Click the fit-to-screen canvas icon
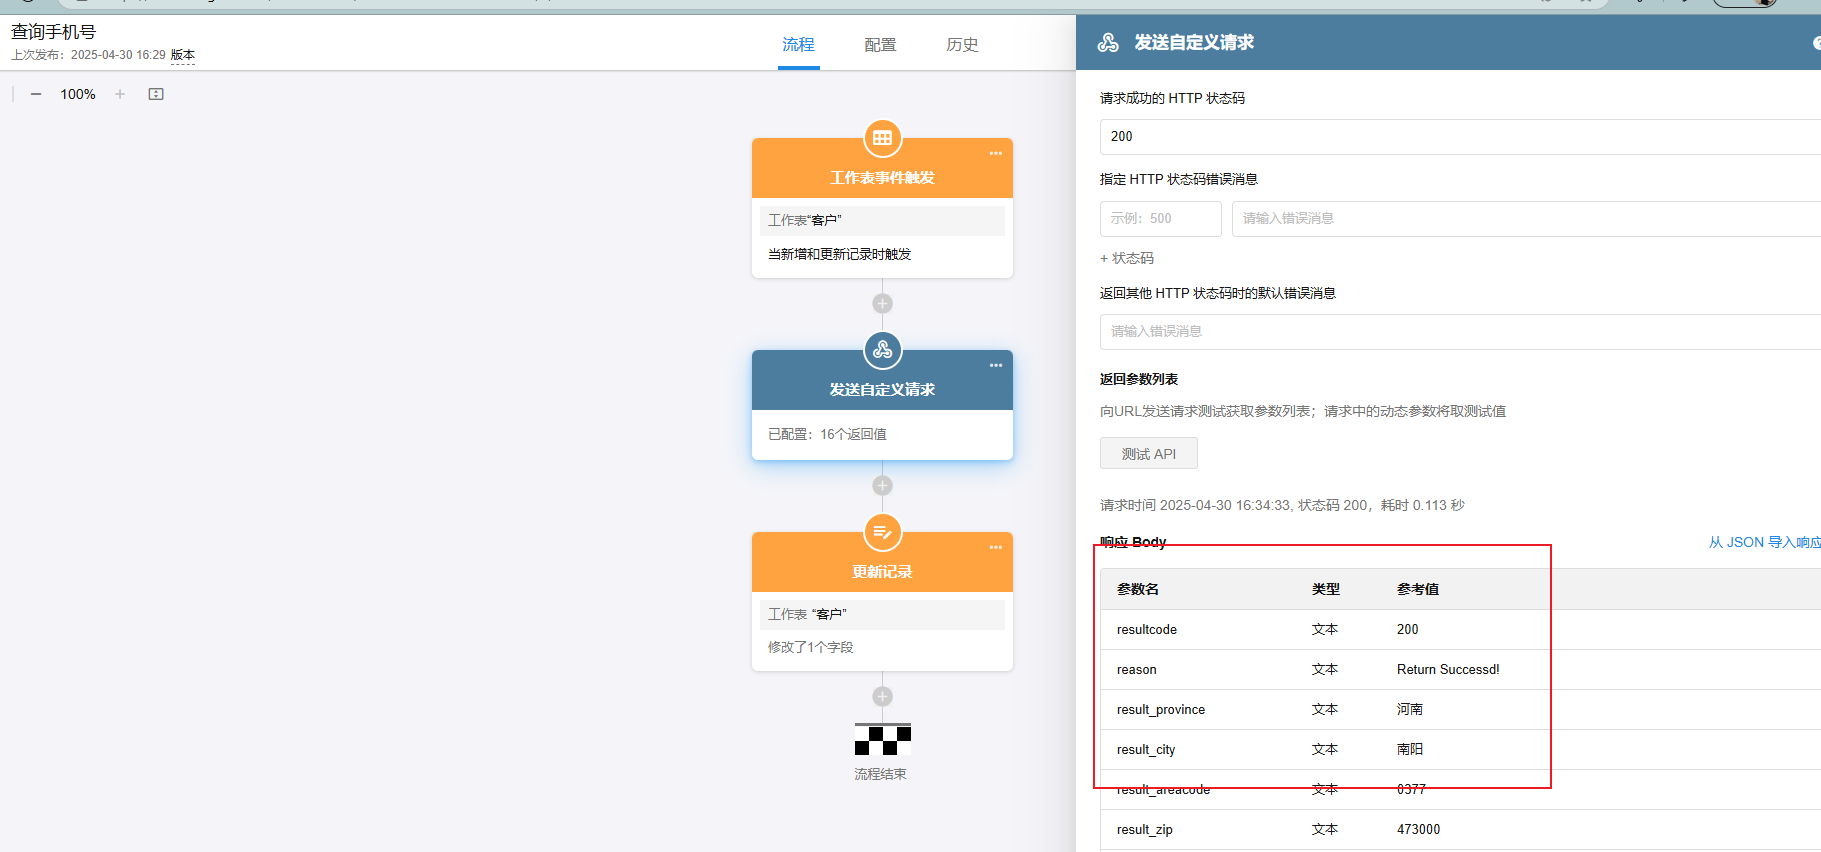1821x852 pixels. (x=156, y=94)
